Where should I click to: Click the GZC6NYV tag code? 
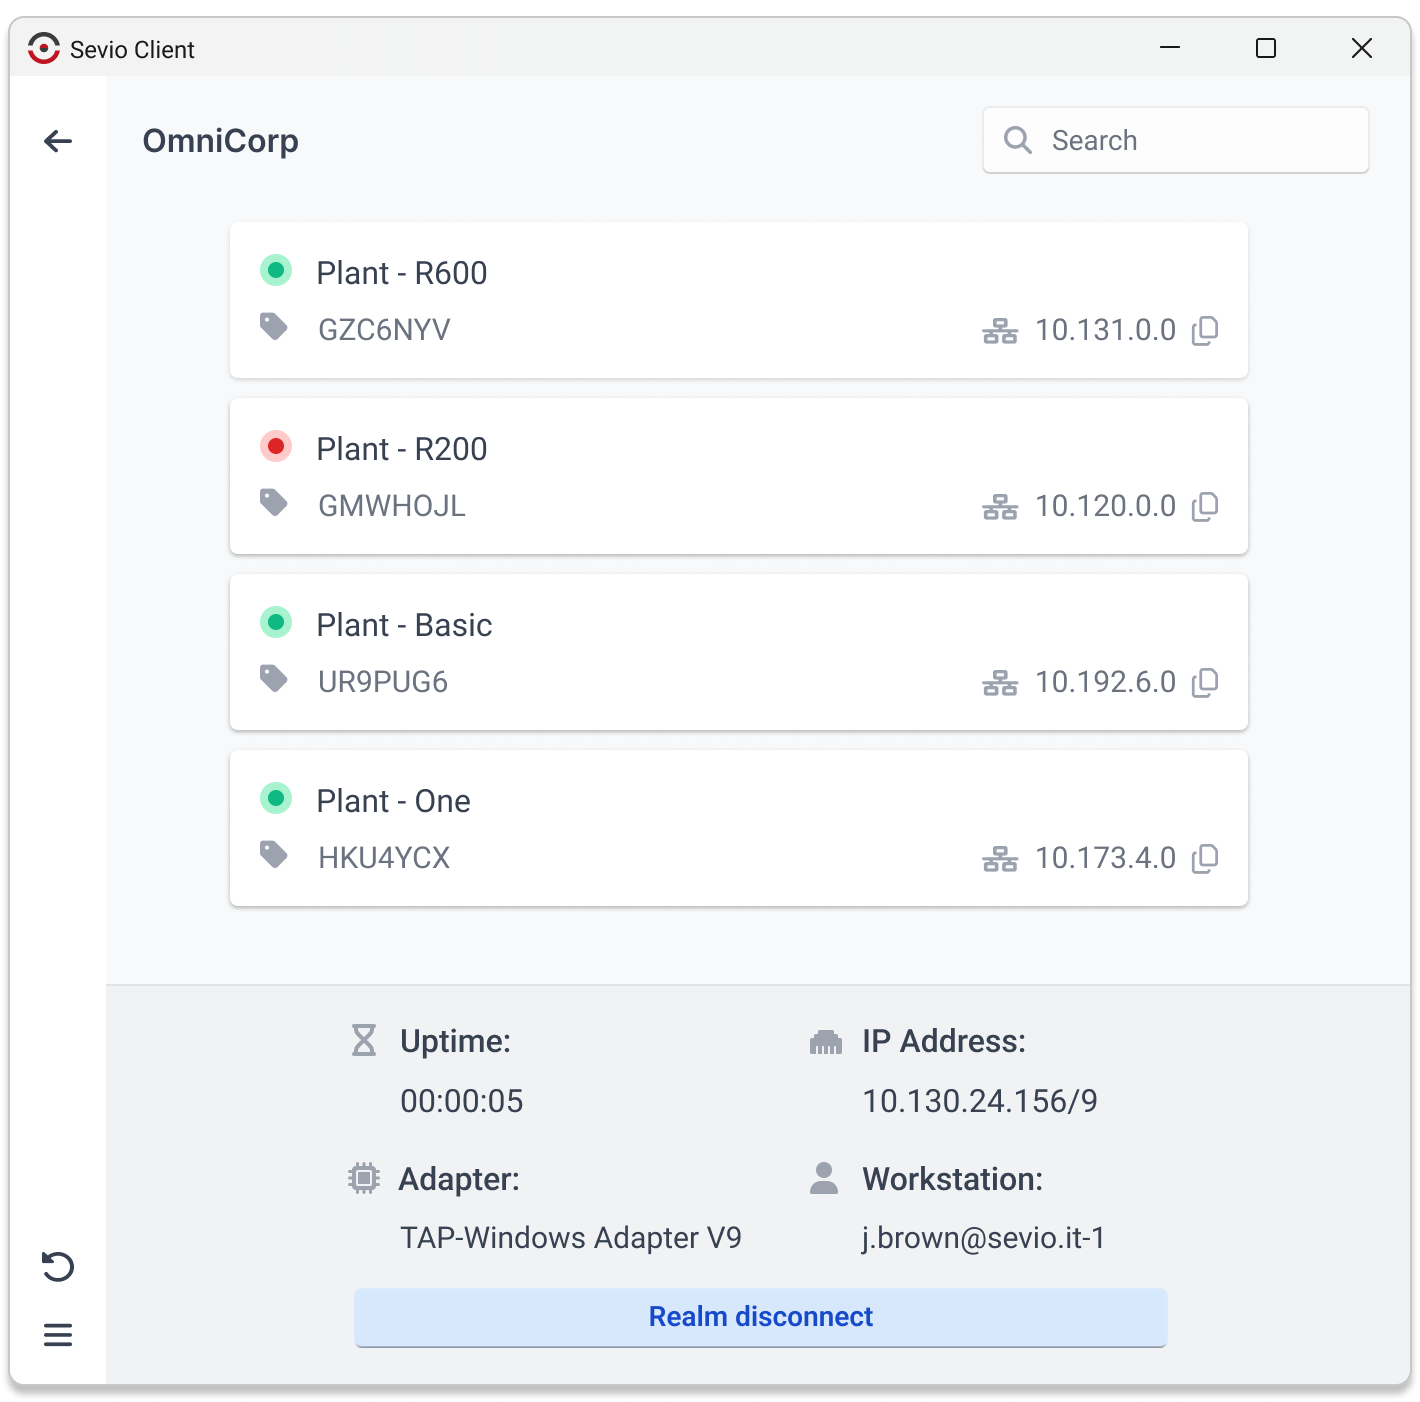(x=385, y=330)
